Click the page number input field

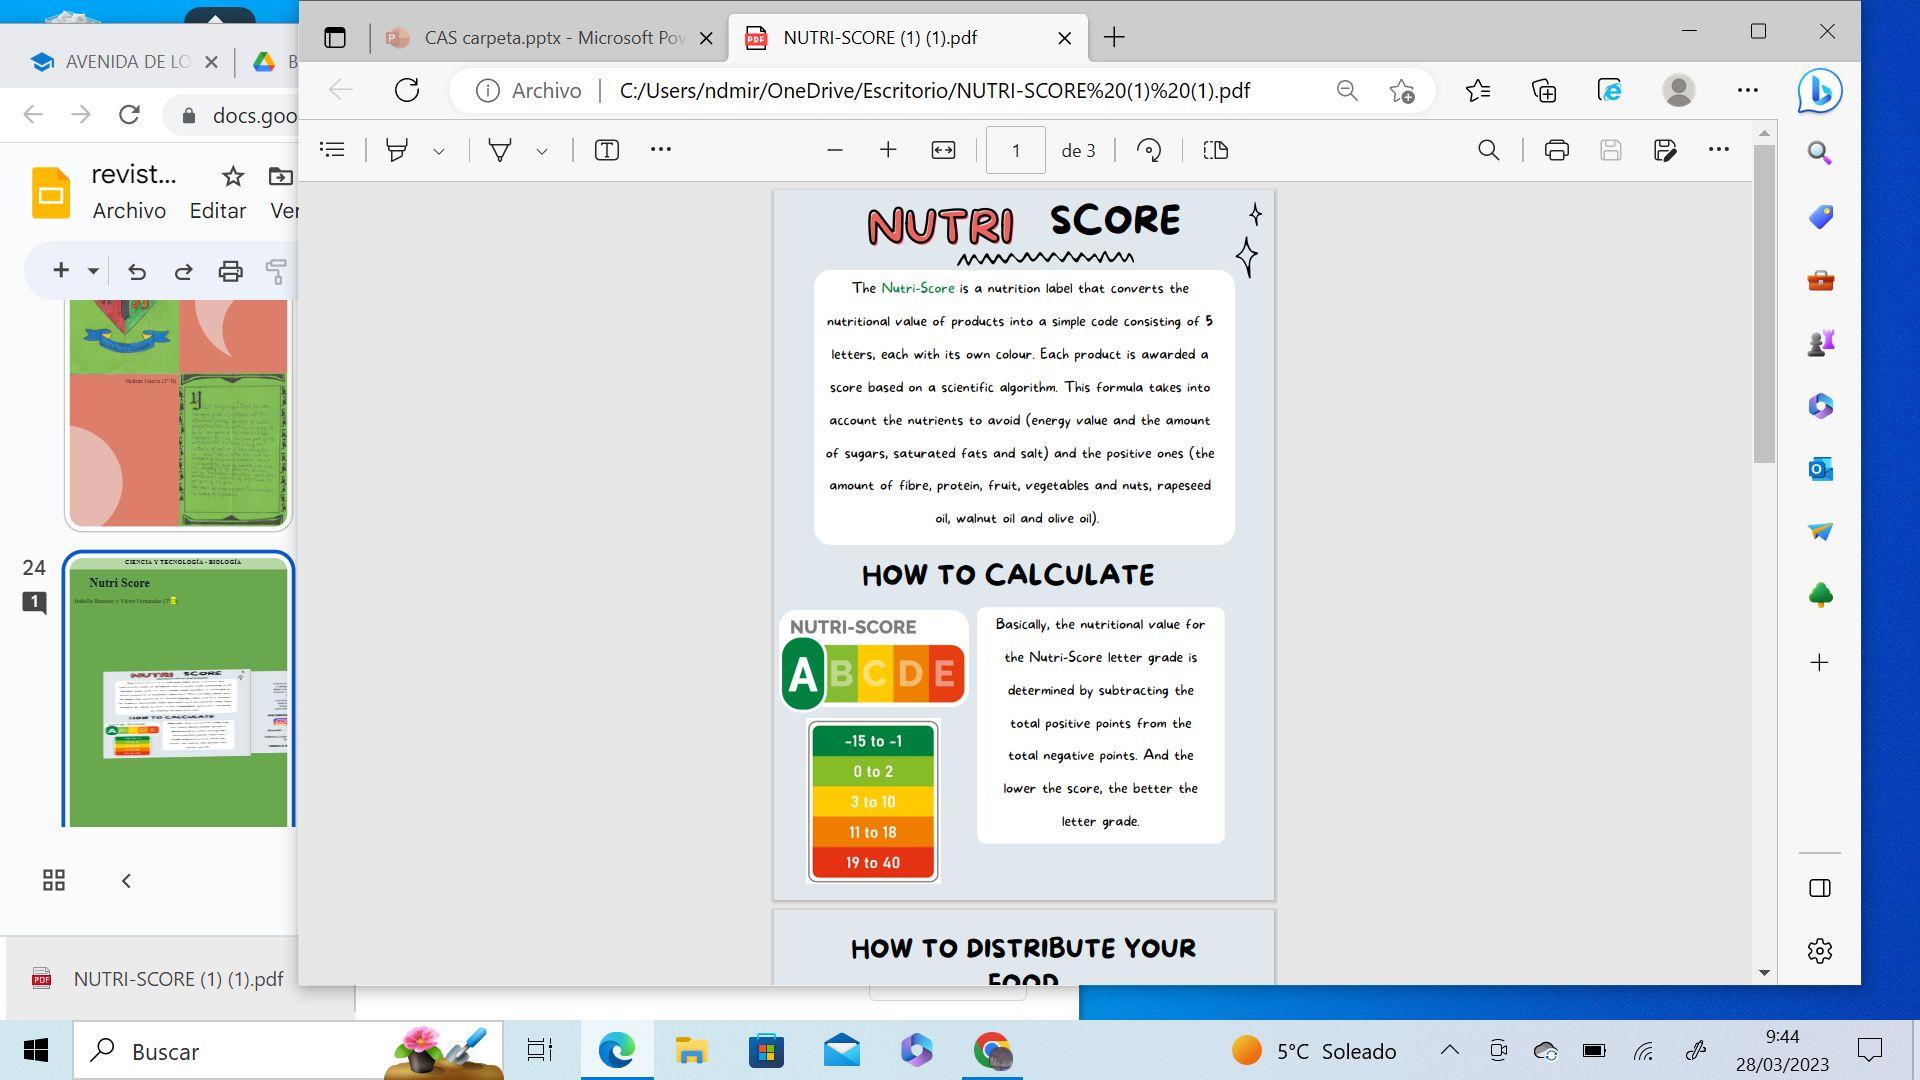tap(1015, 150)
